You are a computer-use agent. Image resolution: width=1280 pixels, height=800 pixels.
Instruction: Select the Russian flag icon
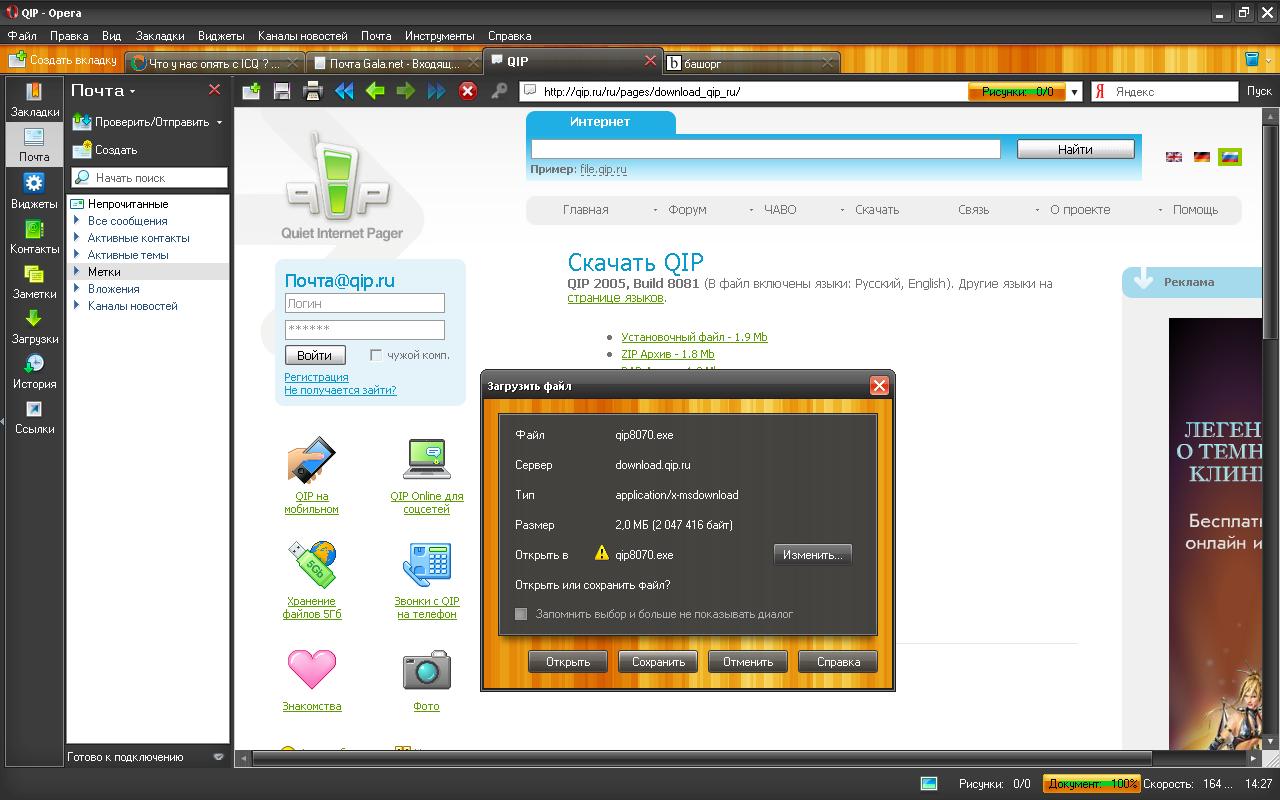[x=1230, y=157]
